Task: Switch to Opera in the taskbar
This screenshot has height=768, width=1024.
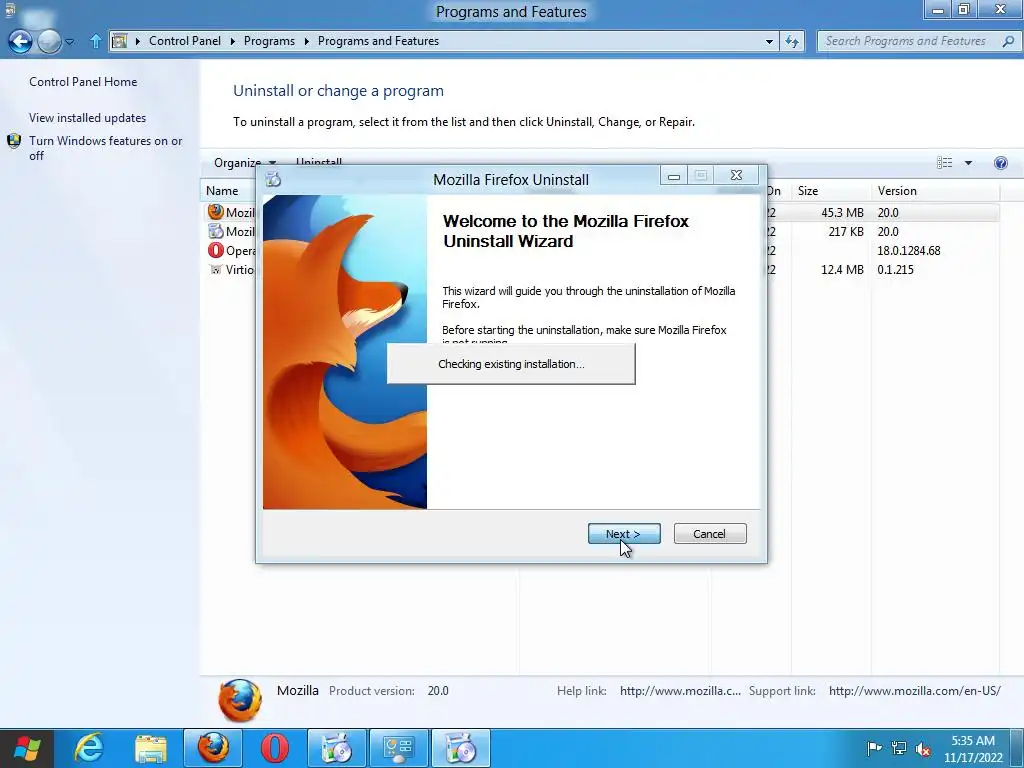Action: tap(275, 748)
